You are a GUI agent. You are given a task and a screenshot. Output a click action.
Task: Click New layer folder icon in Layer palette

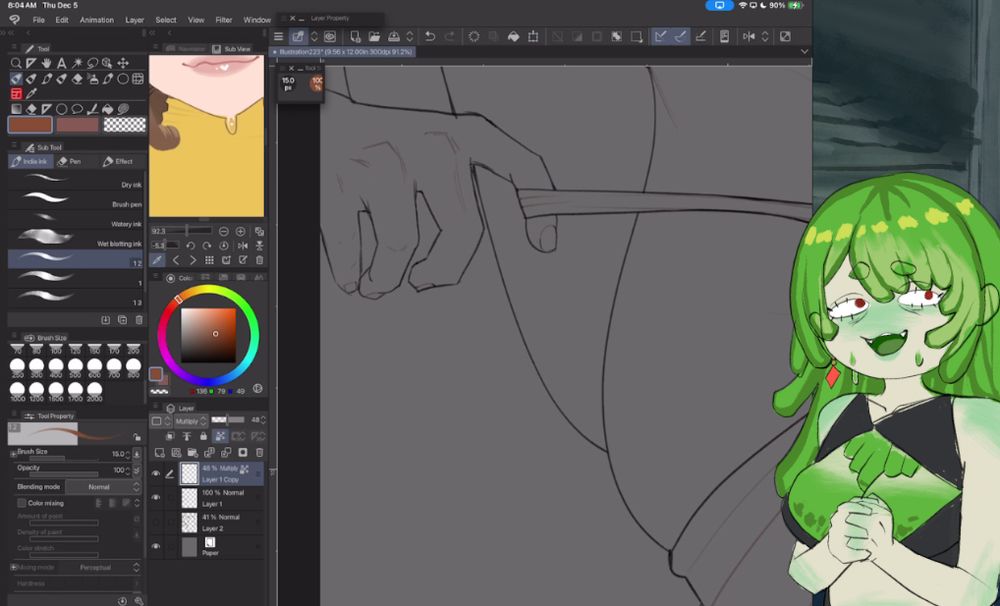pyautogui.click(x=193, y=452)
